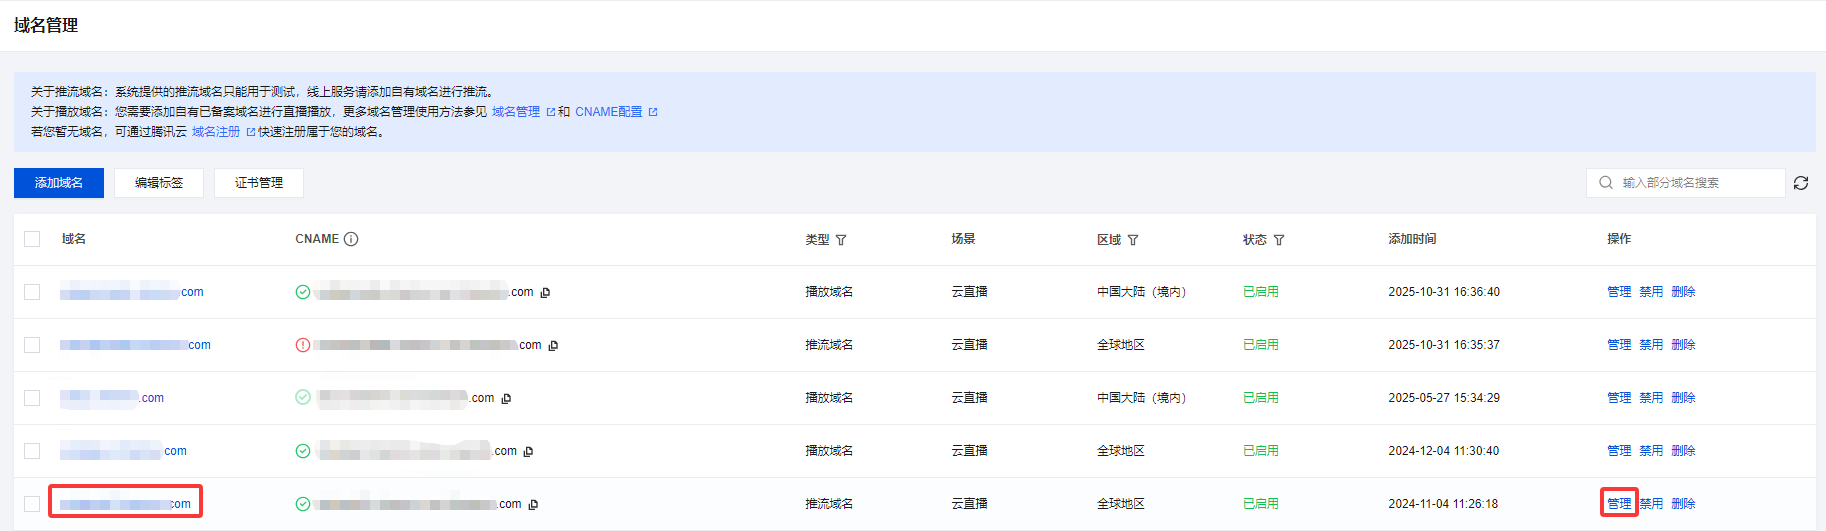This screenshot has height=531, width=1826.
Task: Check the first domain row checkbox
Action: (x=32, y=292)
